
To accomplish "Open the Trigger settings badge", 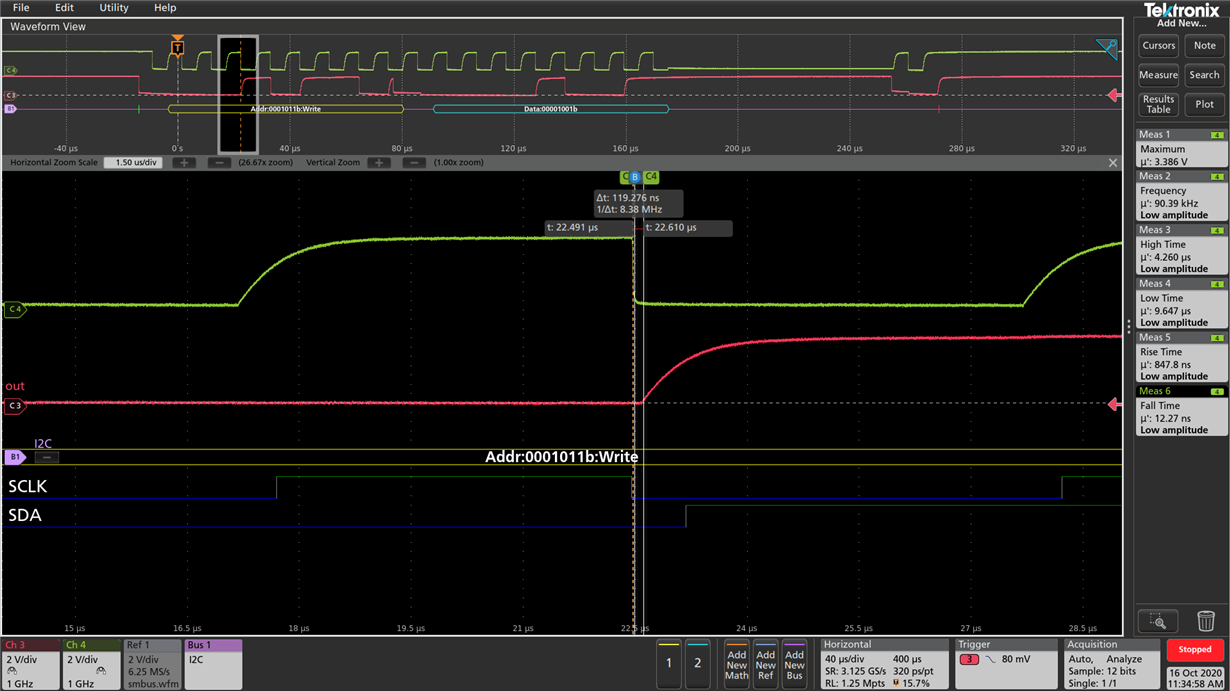I will point(1005,664).
